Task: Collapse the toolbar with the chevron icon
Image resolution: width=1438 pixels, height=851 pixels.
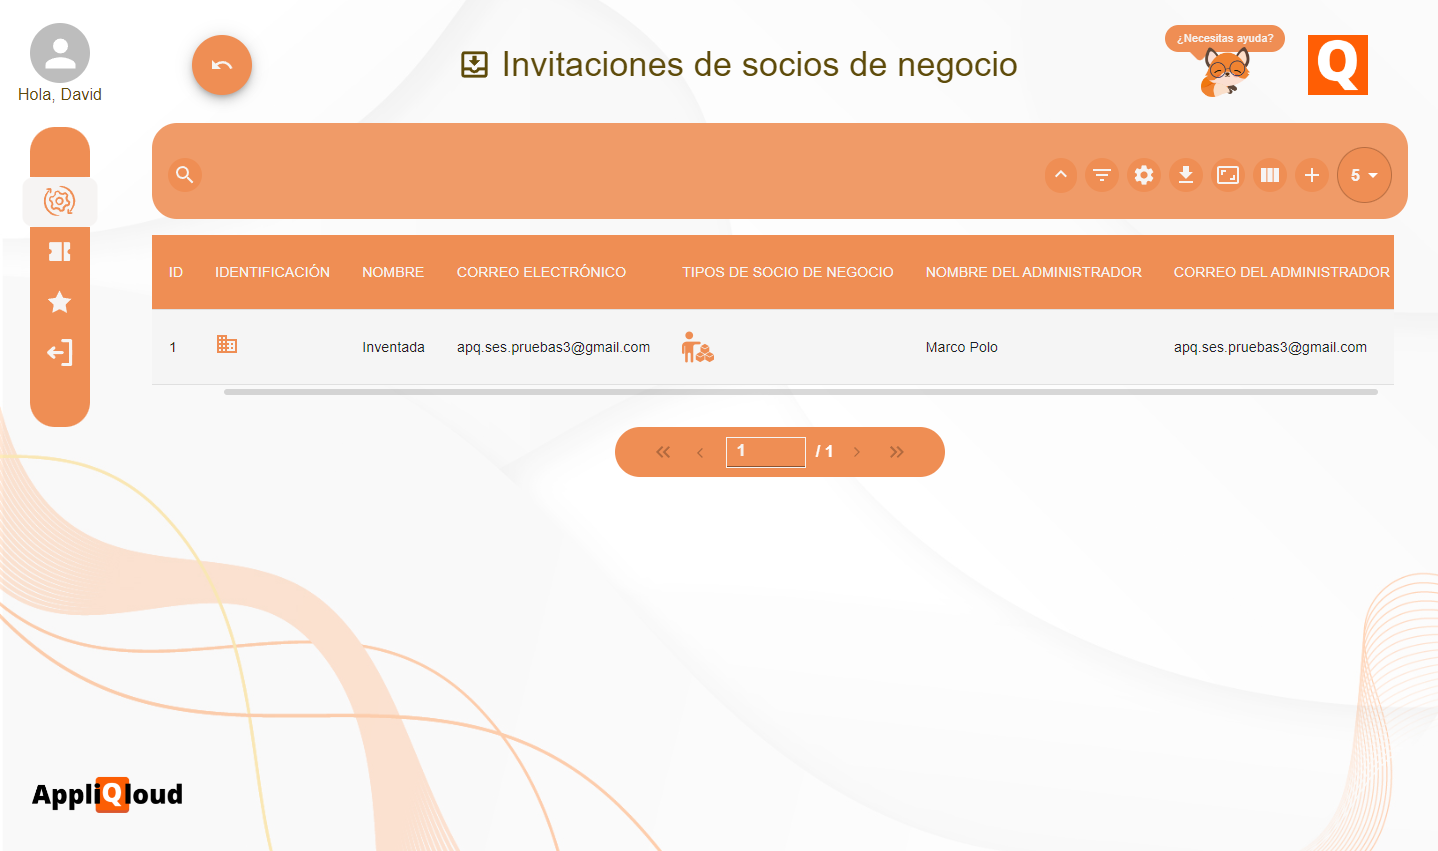Action: pyautogui.click(x=1060, y=174)
